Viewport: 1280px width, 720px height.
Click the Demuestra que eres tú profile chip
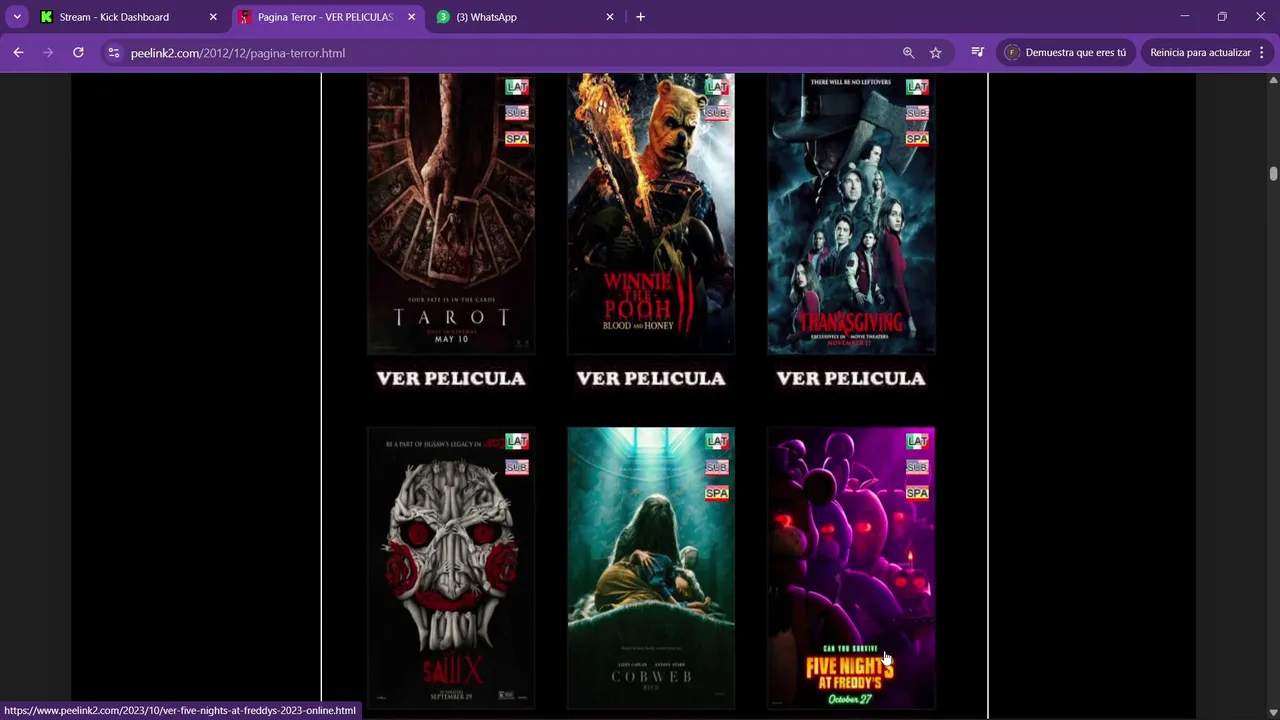click(1066, 52)
